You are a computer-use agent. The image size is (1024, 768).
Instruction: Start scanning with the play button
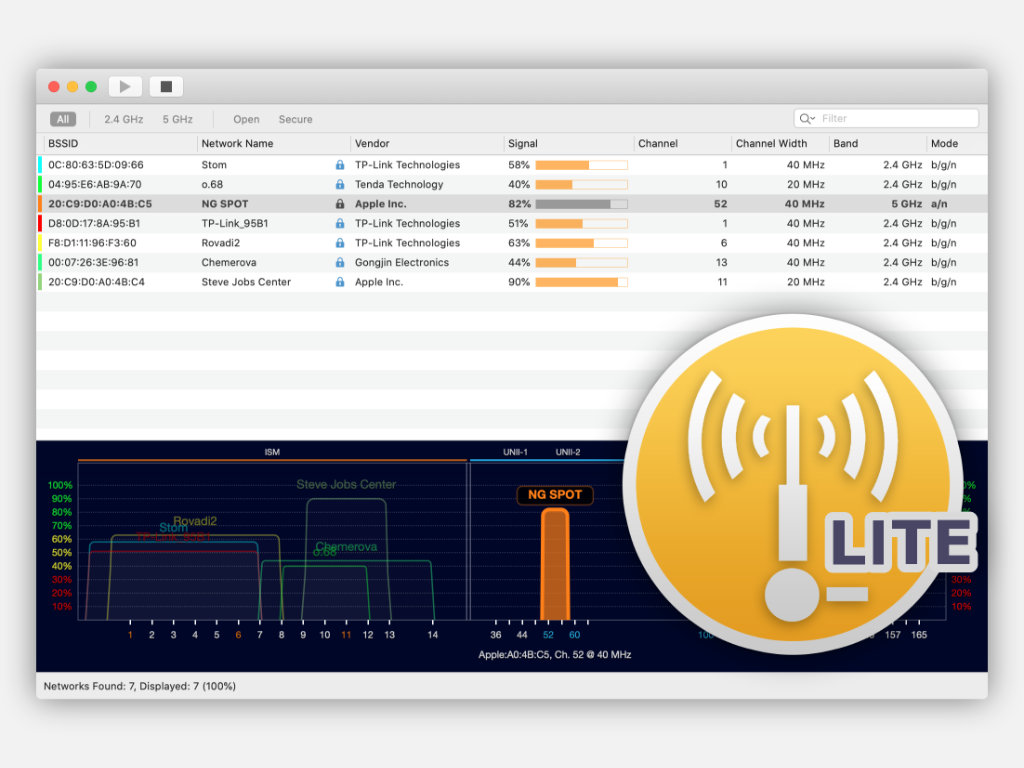click(125, 86)
